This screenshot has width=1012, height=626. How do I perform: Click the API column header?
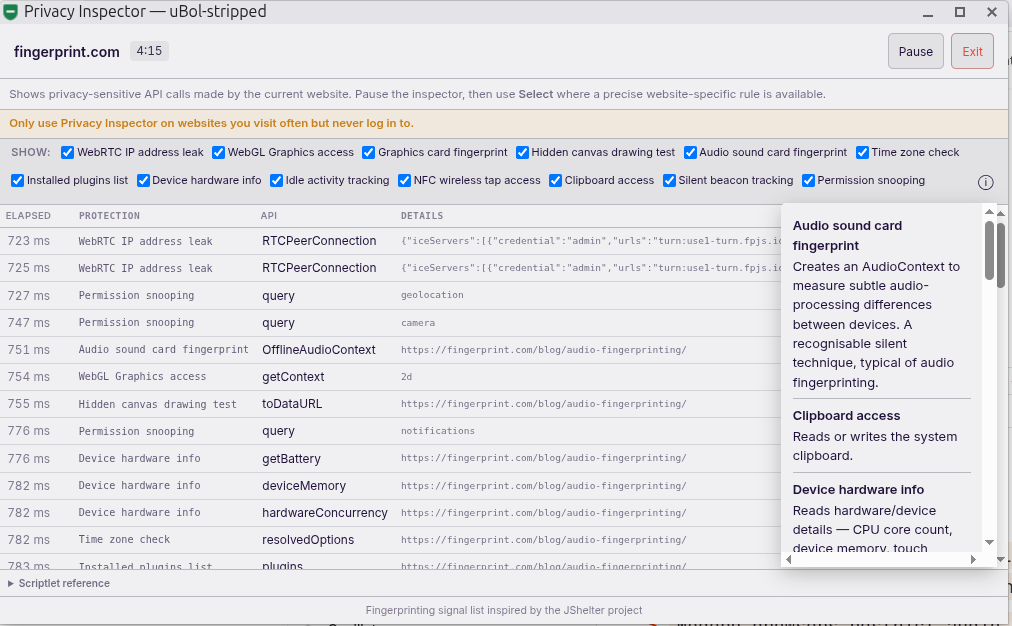tap(268, 216)
